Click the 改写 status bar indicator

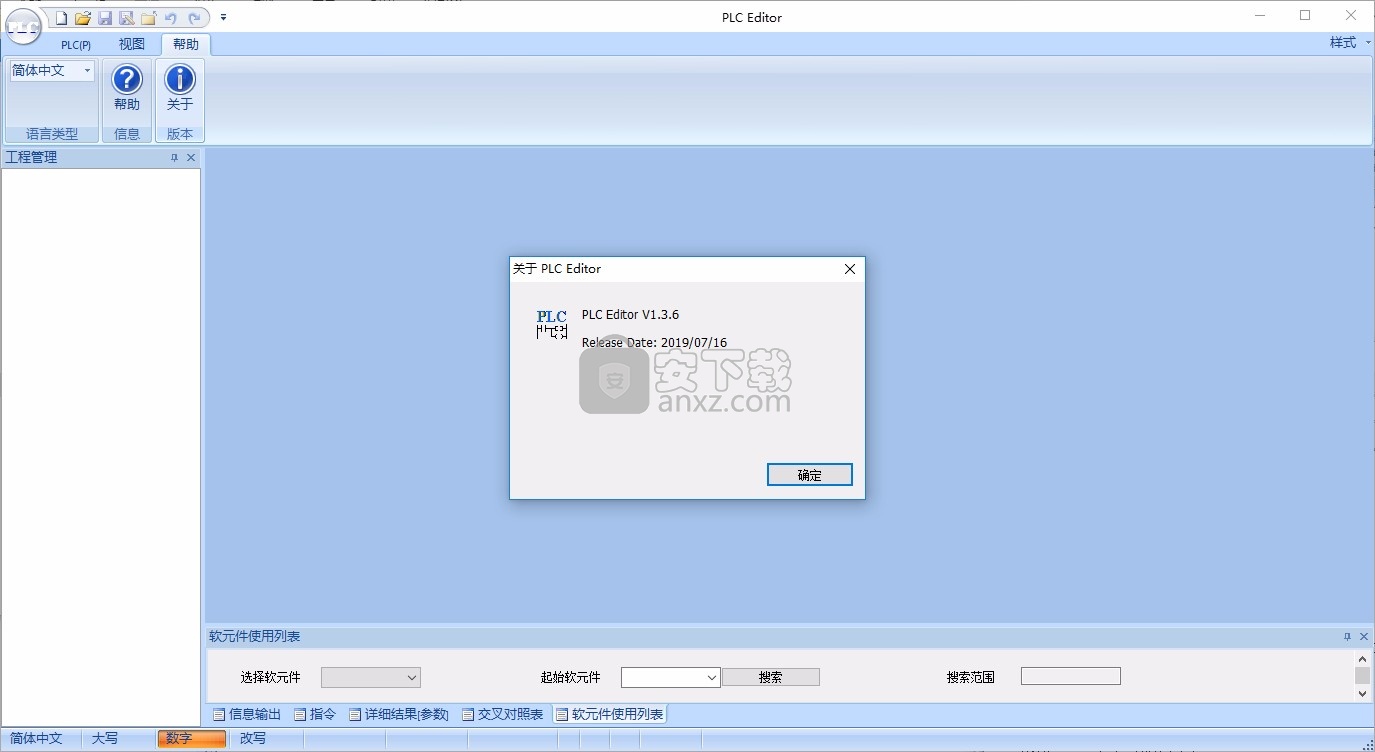pyautogui.click(x=253, y=739)
